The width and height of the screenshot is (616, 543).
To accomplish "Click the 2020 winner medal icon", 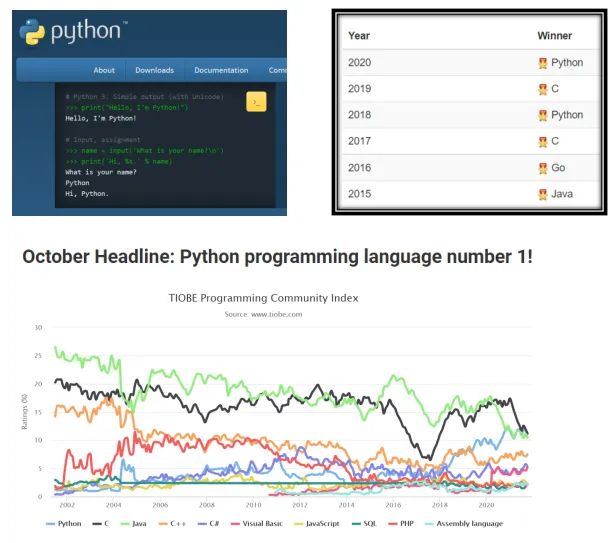I will pyautogui.click(x=543, y=63).
